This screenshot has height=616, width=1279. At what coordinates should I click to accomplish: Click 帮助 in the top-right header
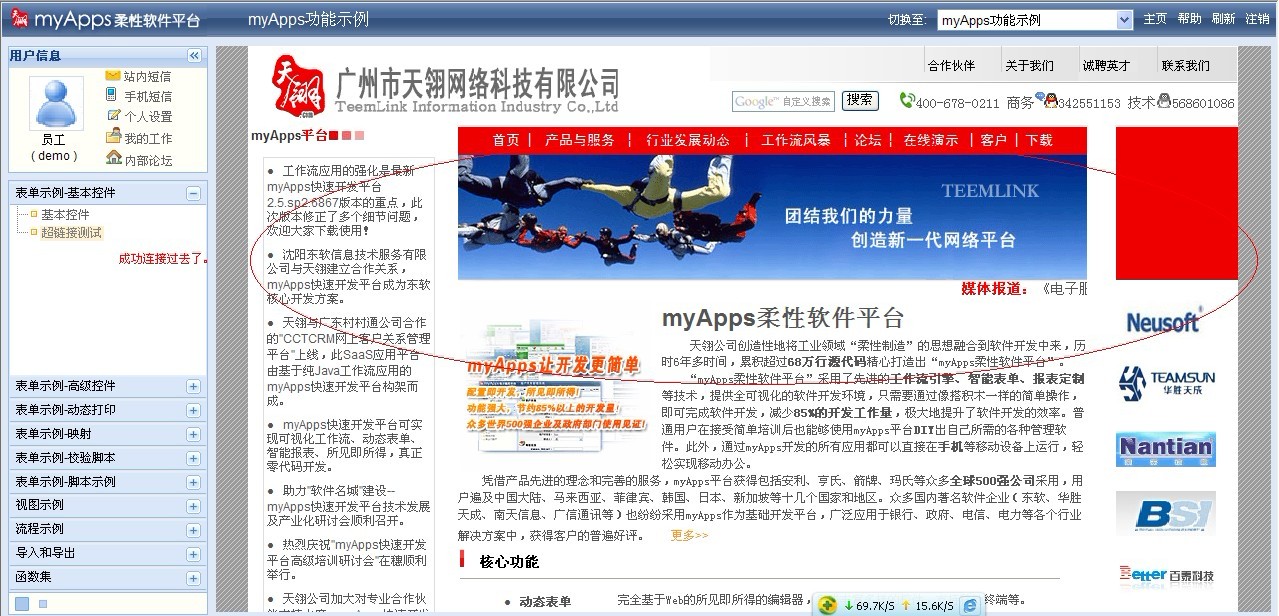pyautogui.click(x=1189, y=19)
